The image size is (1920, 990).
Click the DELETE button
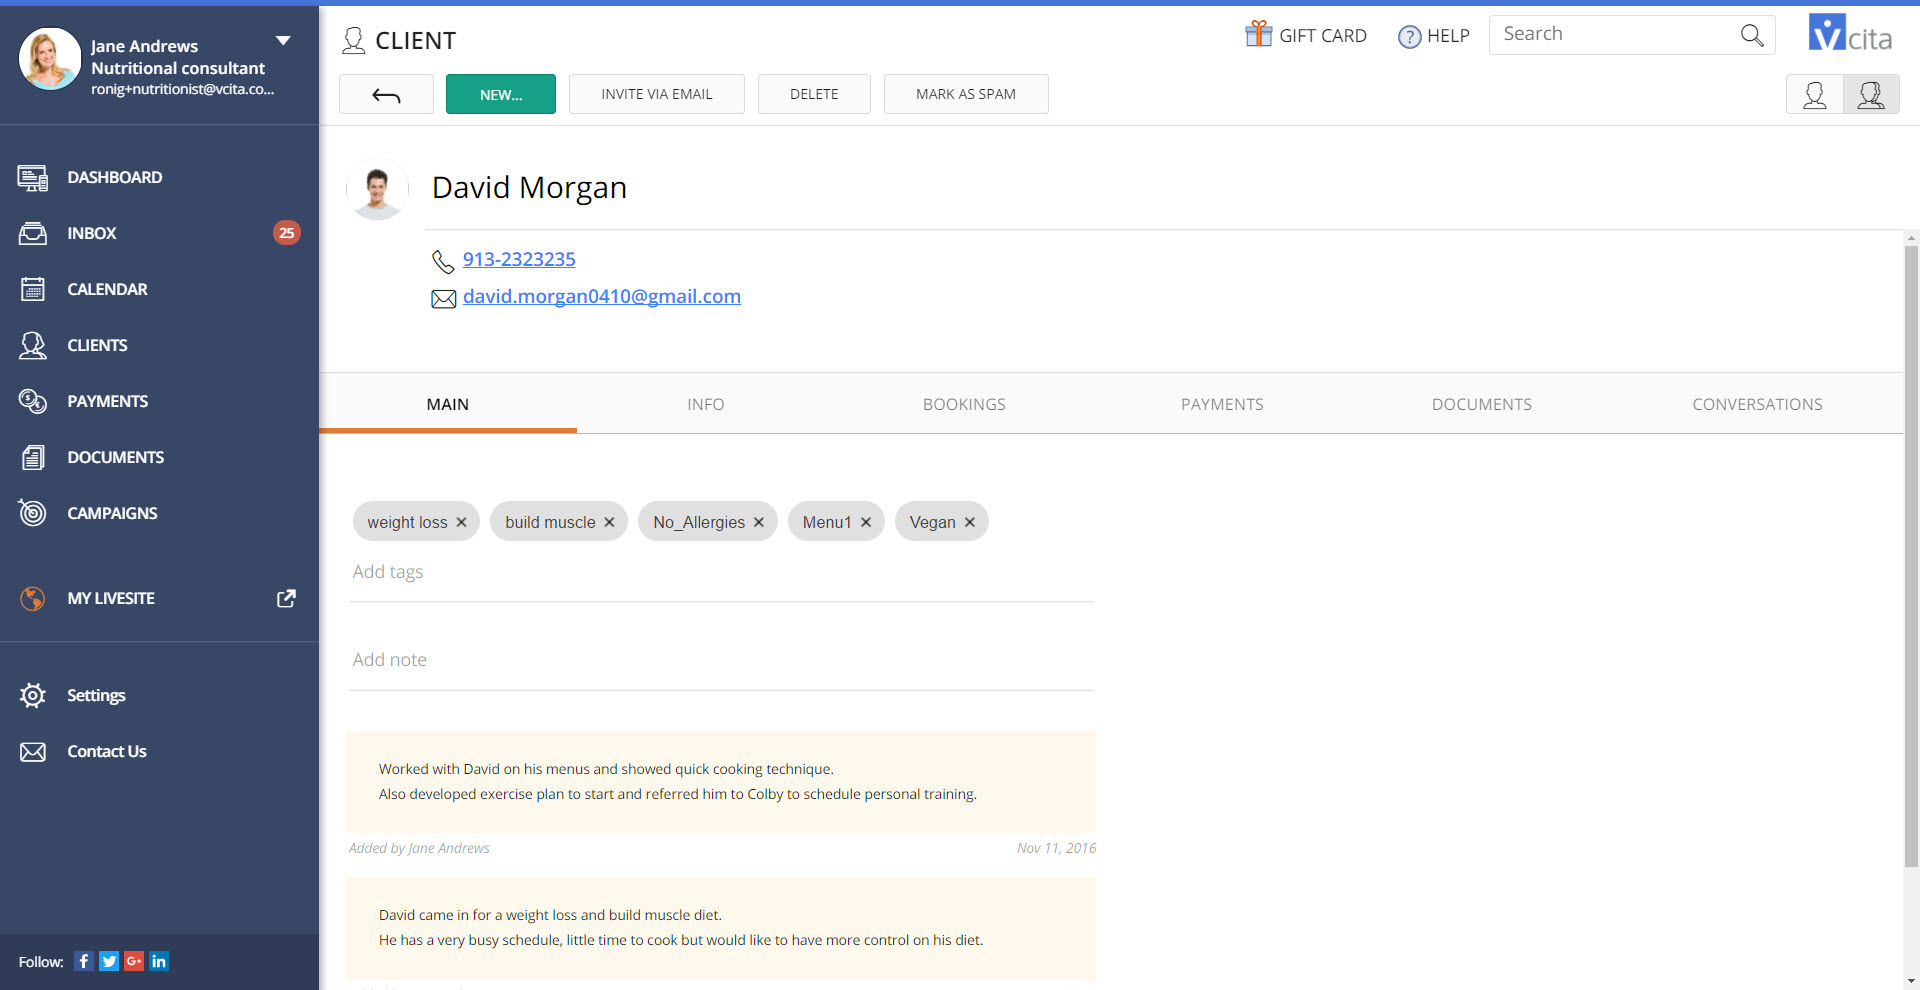tap(814, 94)
